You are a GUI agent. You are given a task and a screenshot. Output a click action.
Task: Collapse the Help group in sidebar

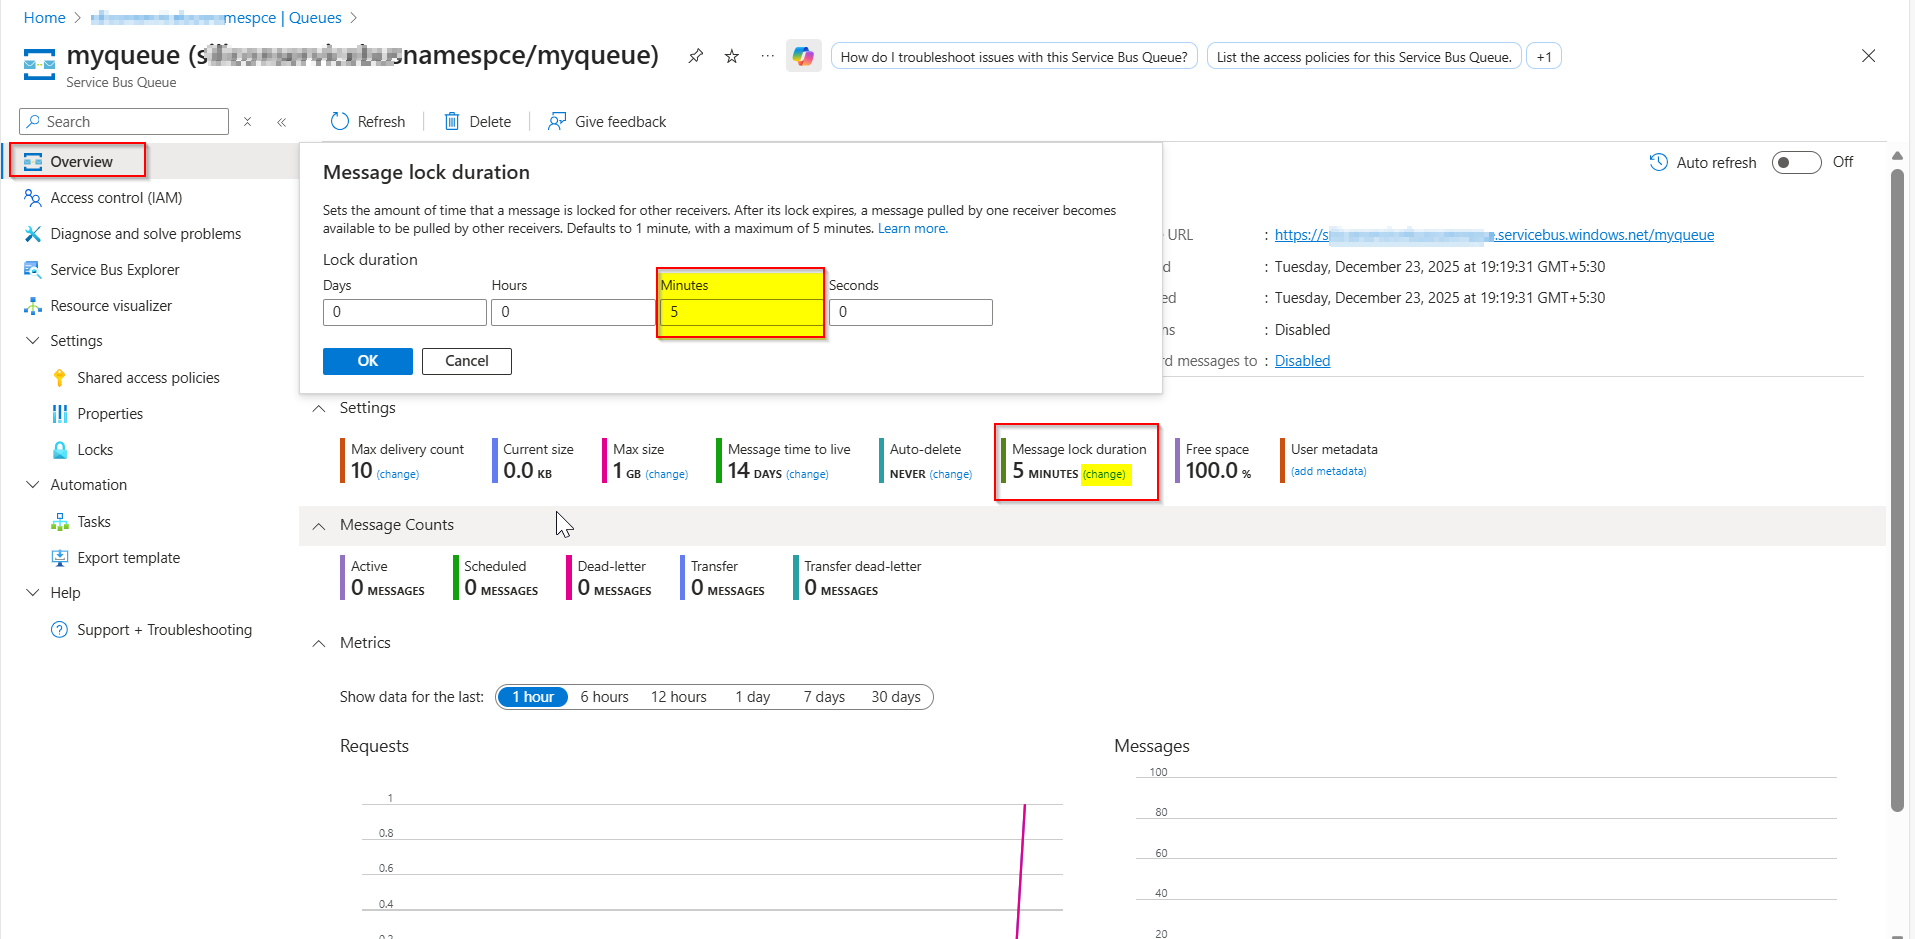(x=32, y=593)
